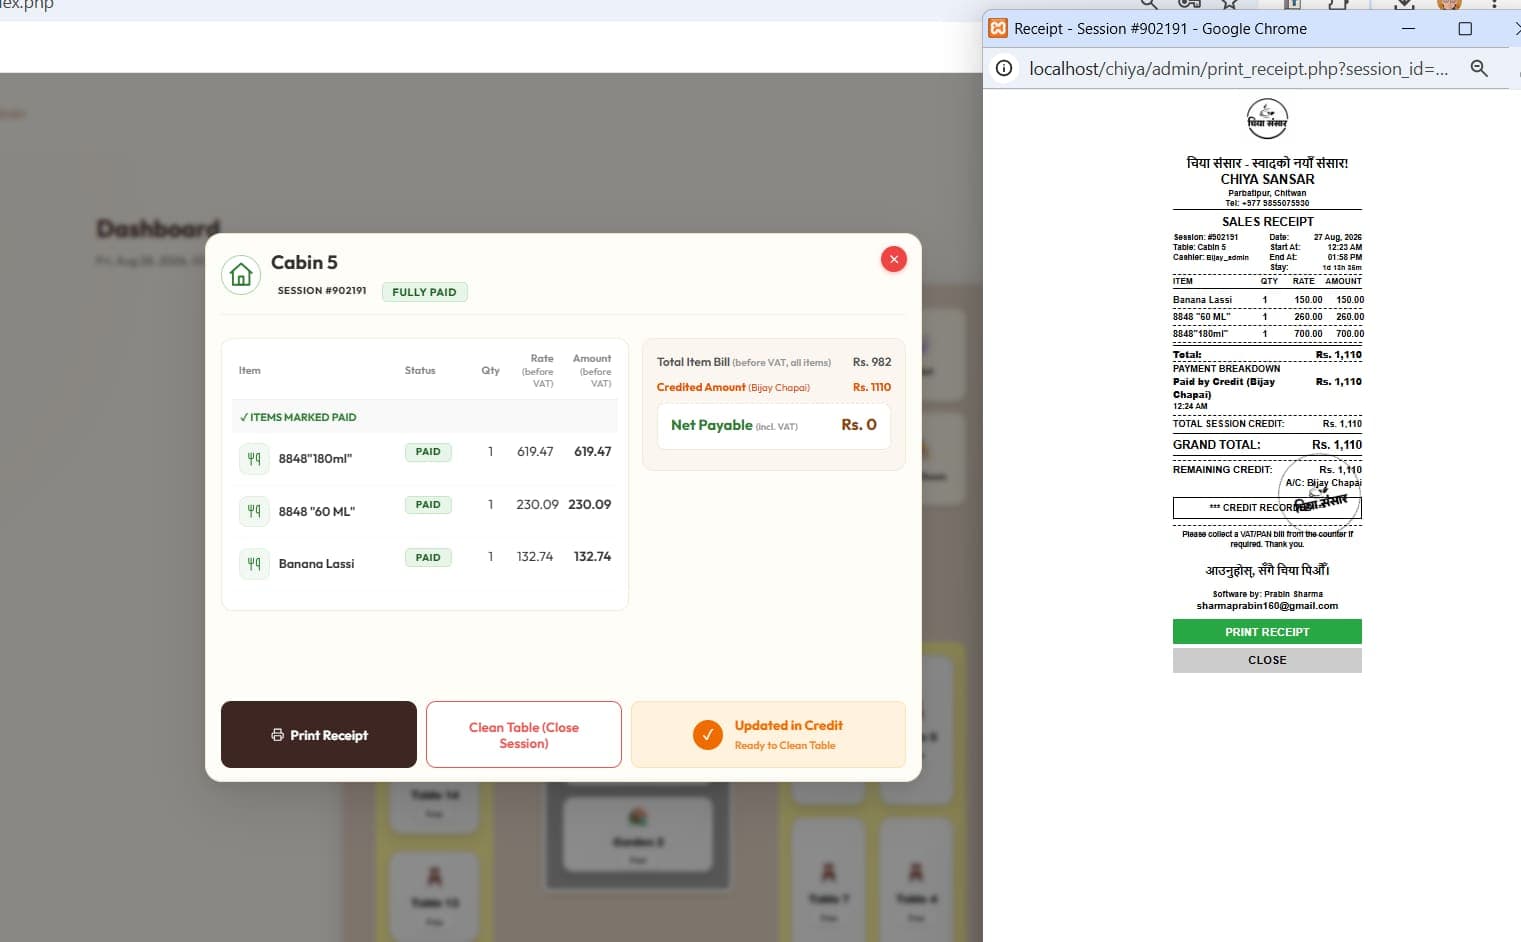This screenshot has height=942, width=1521.
Task: Click the XAMPP favicon in receipt window title
Action: tap(998, 28)
